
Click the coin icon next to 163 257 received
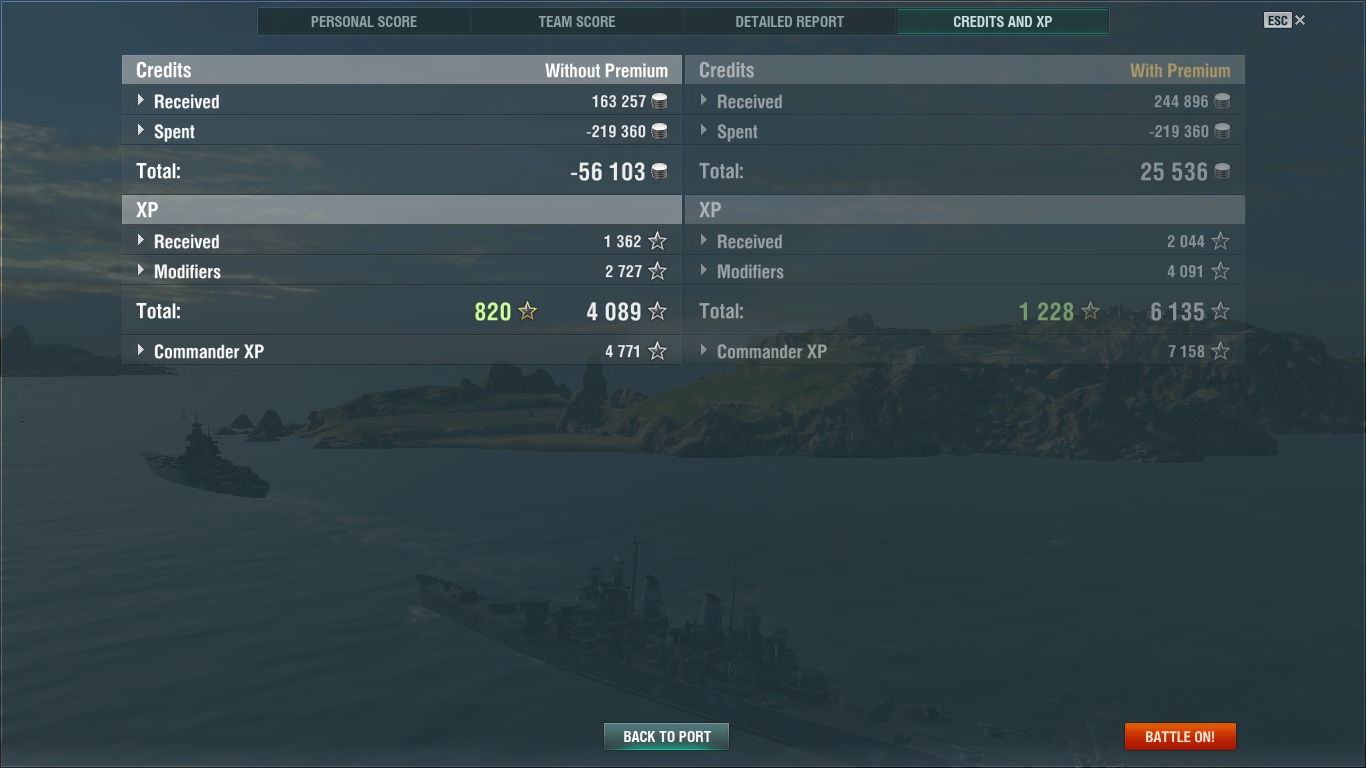point(659,101)
